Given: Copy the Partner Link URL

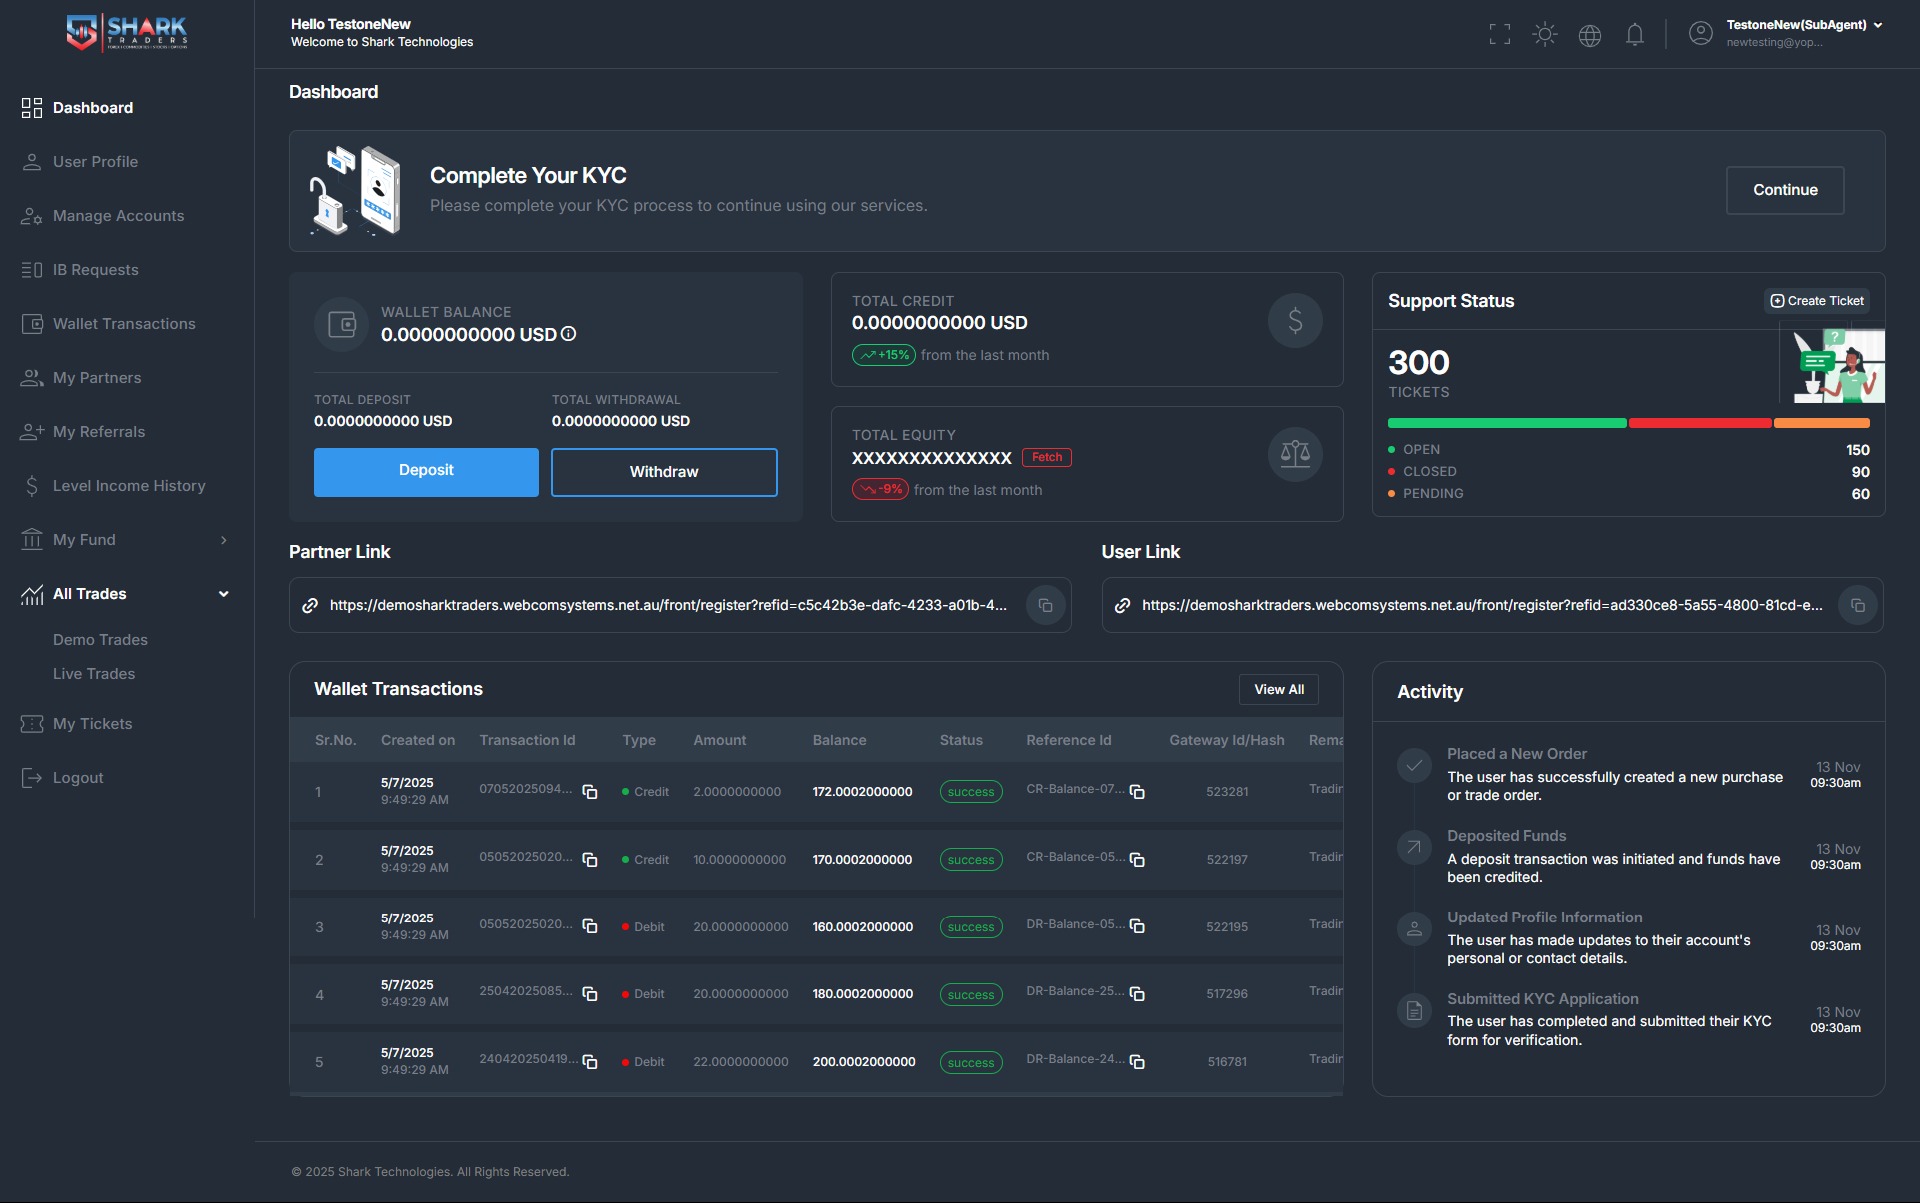Looking at the screenshot, I should click(x=1045, y=605).
